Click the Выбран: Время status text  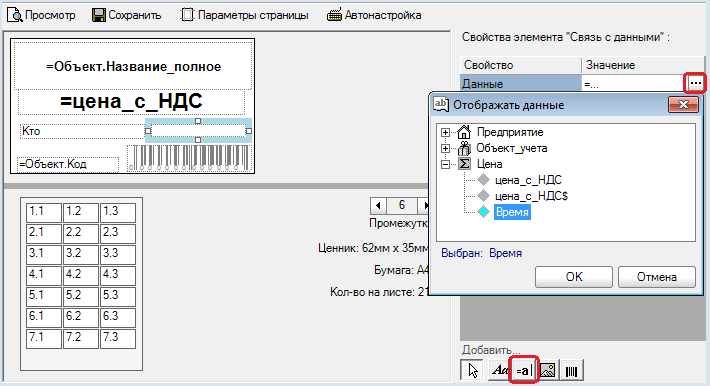481,253
